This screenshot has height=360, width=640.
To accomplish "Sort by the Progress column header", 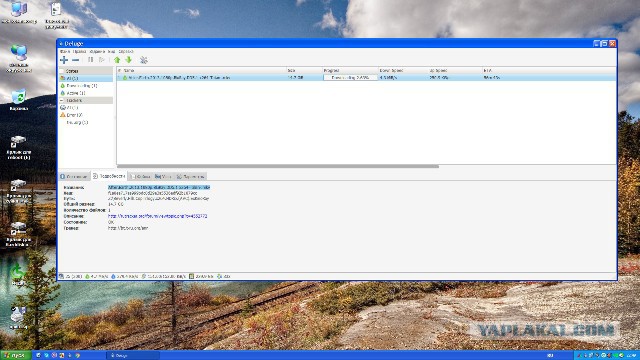I will click(x=350, y=71).
